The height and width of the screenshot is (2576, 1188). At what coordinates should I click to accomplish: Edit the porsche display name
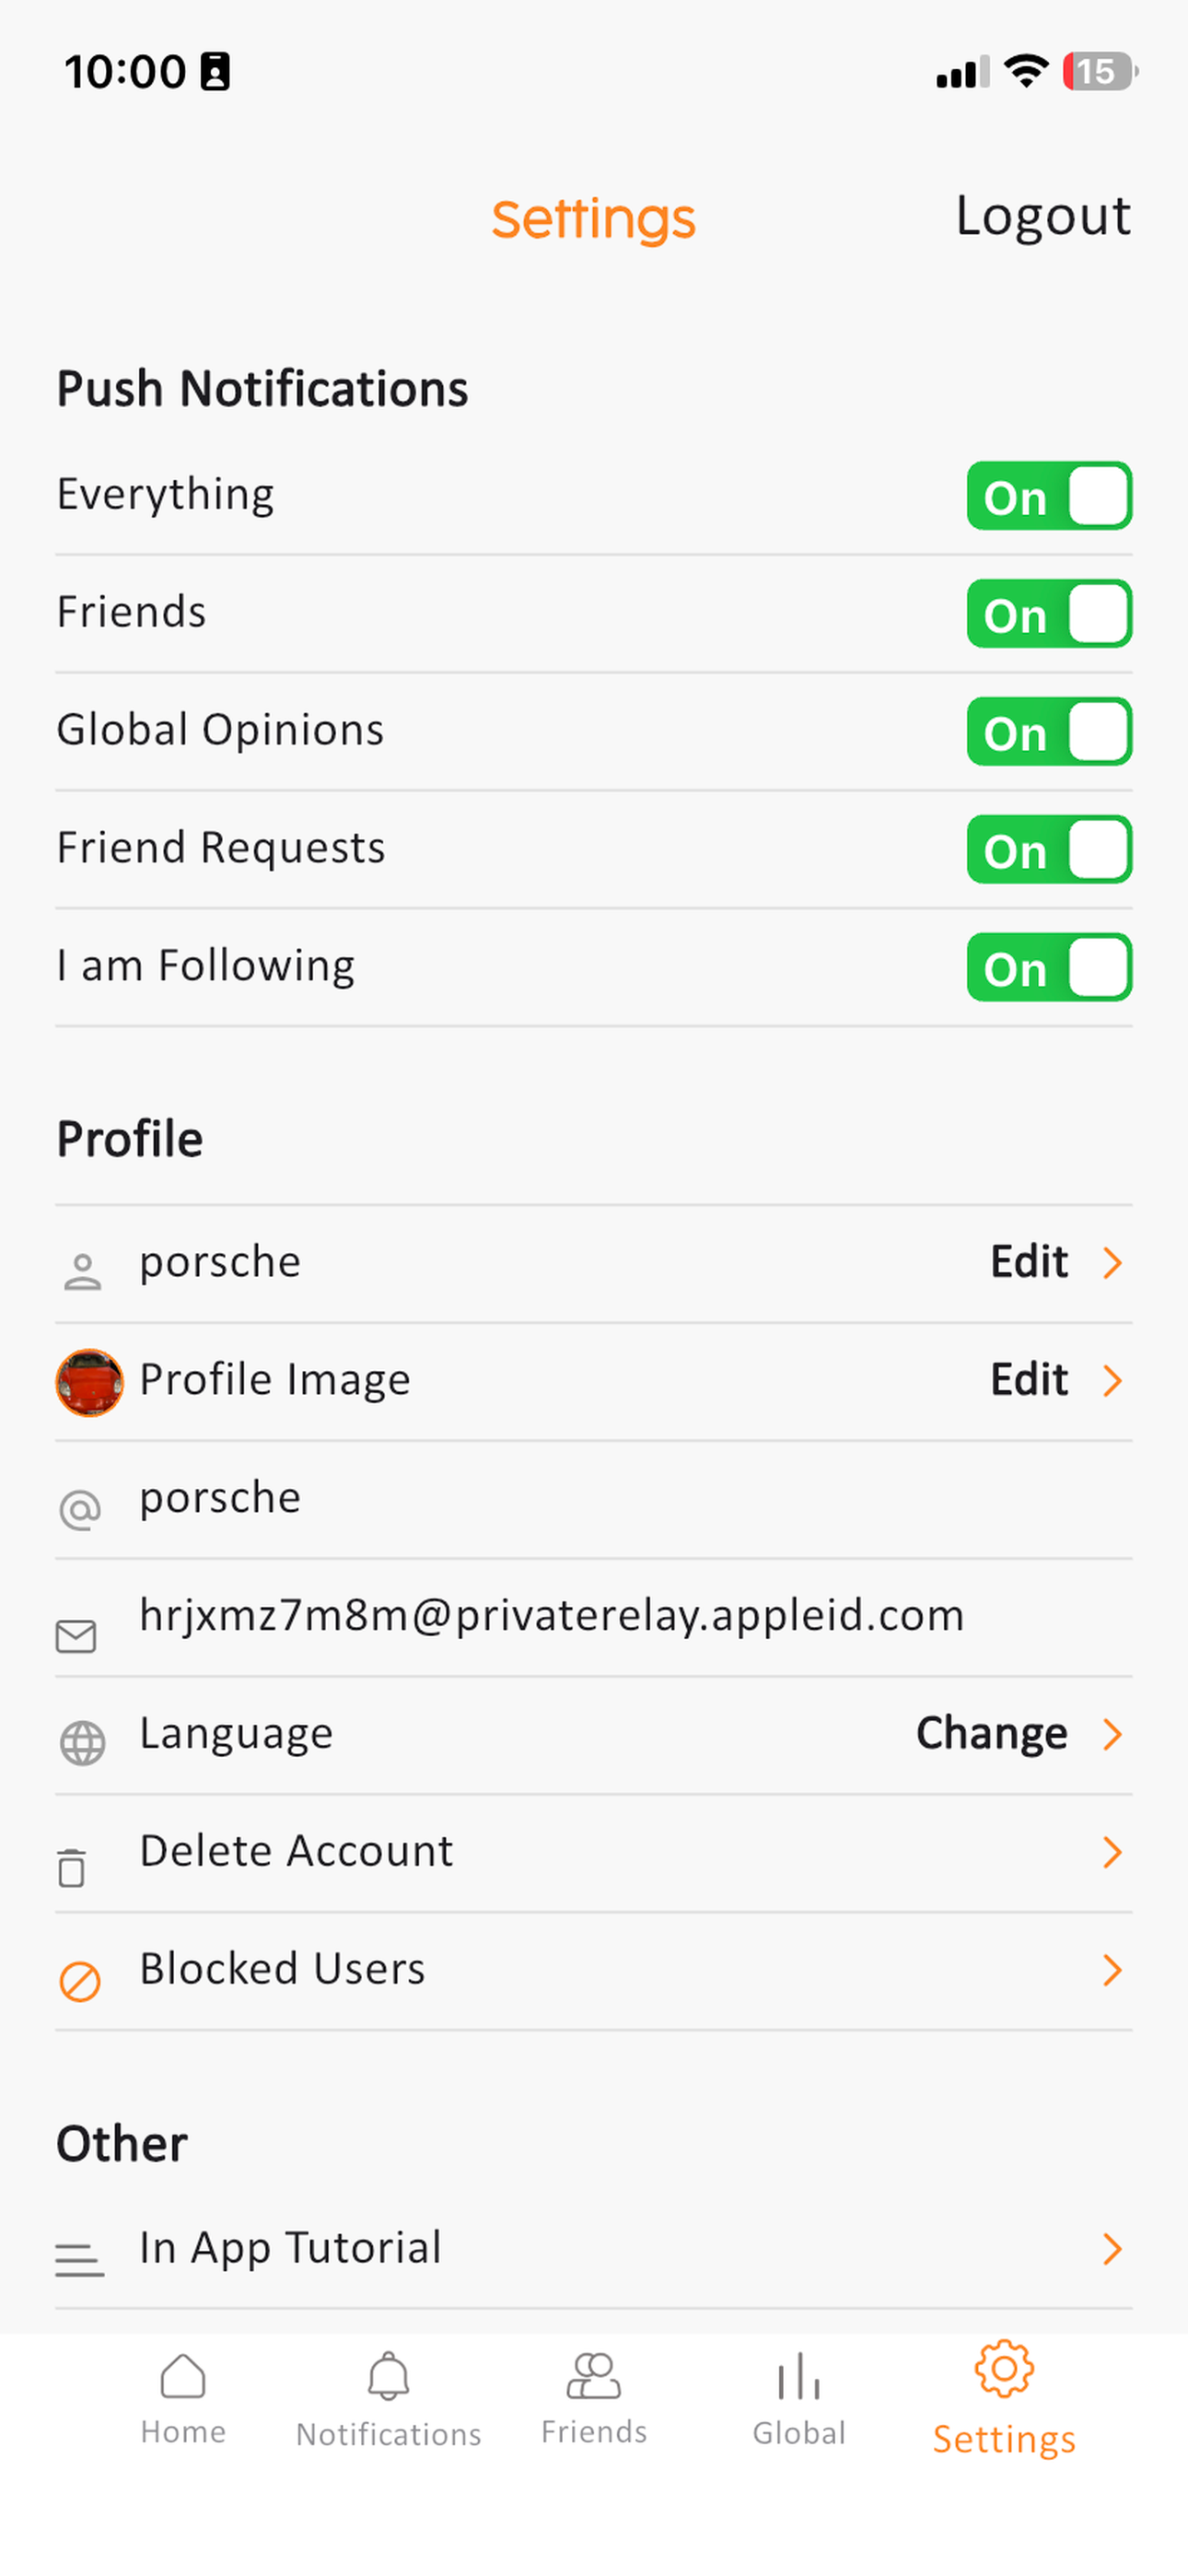1056,1262
